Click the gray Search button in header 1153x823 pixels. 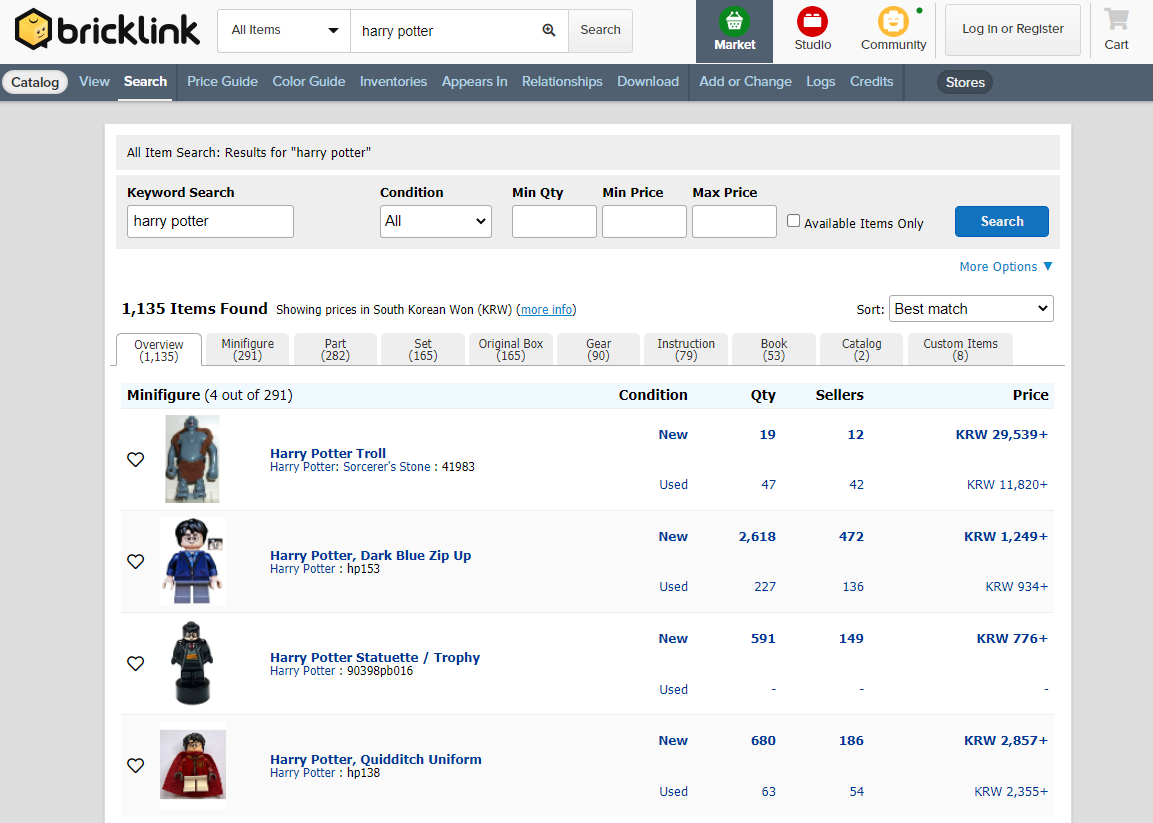click(600, 31)
